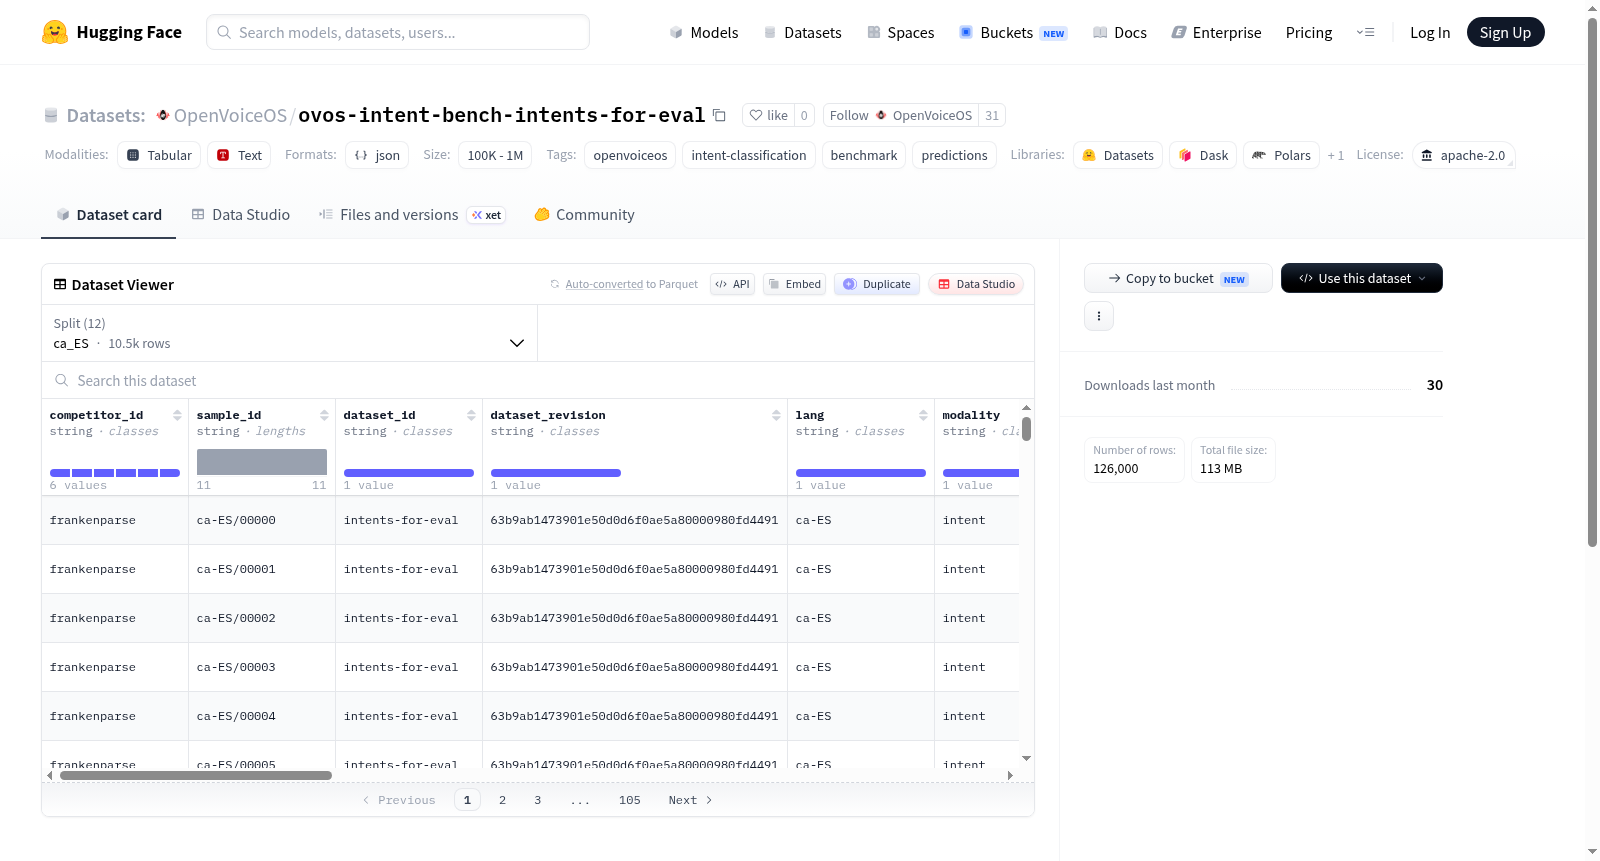
Task: Click the openvoiceos tag
Action: (630, 155)
